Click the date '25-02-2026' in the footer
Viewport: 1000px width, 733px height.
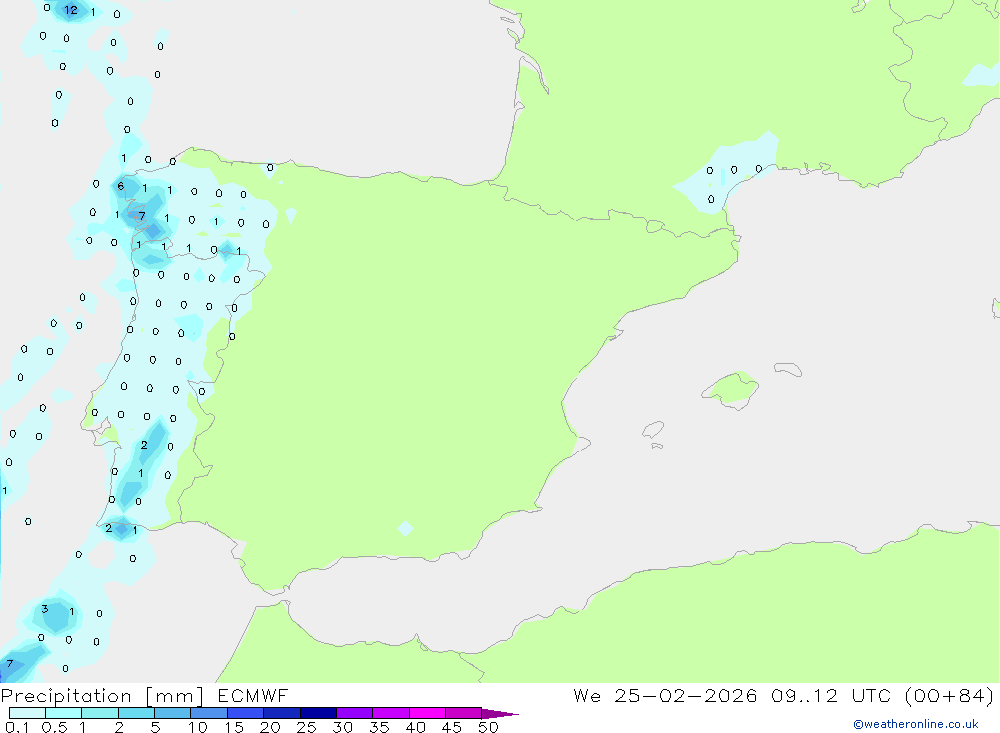(686, 695)
